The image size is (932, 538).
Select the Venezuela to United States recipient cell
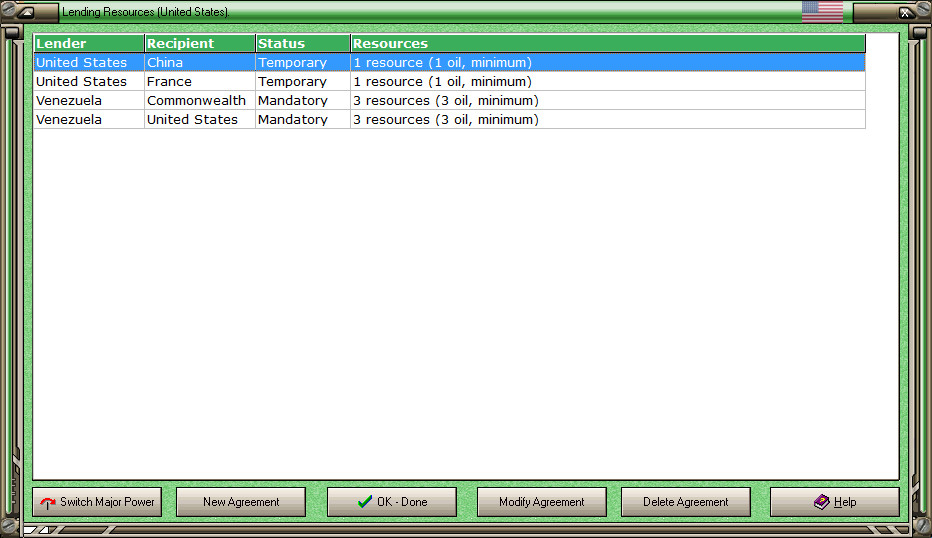[x=200, y=119]
